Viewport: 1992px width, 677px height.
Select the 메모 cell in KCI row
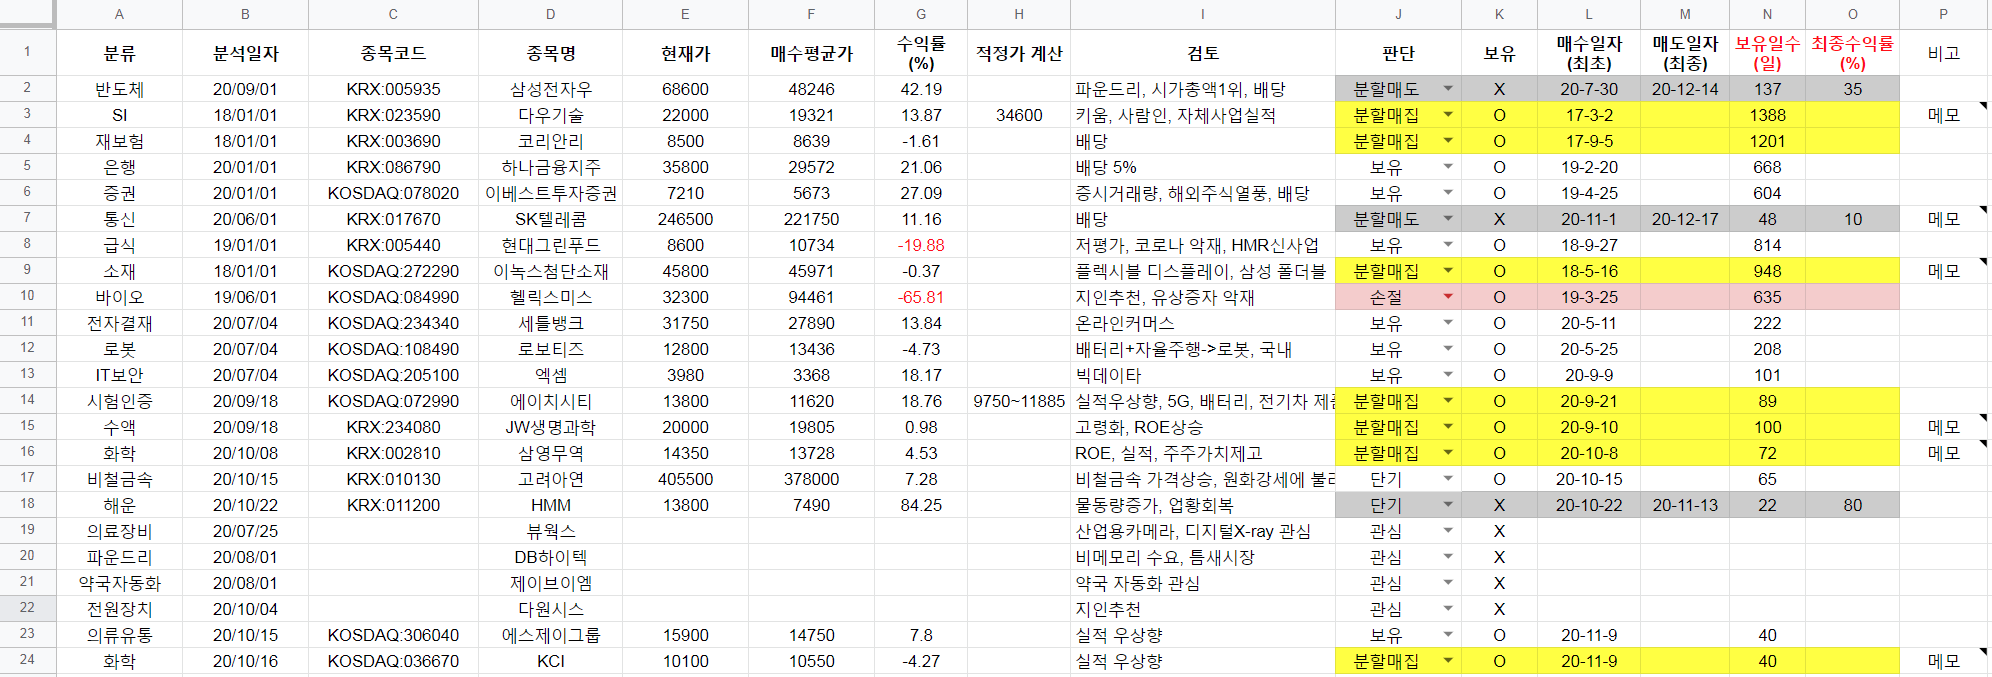(1943, 661)
